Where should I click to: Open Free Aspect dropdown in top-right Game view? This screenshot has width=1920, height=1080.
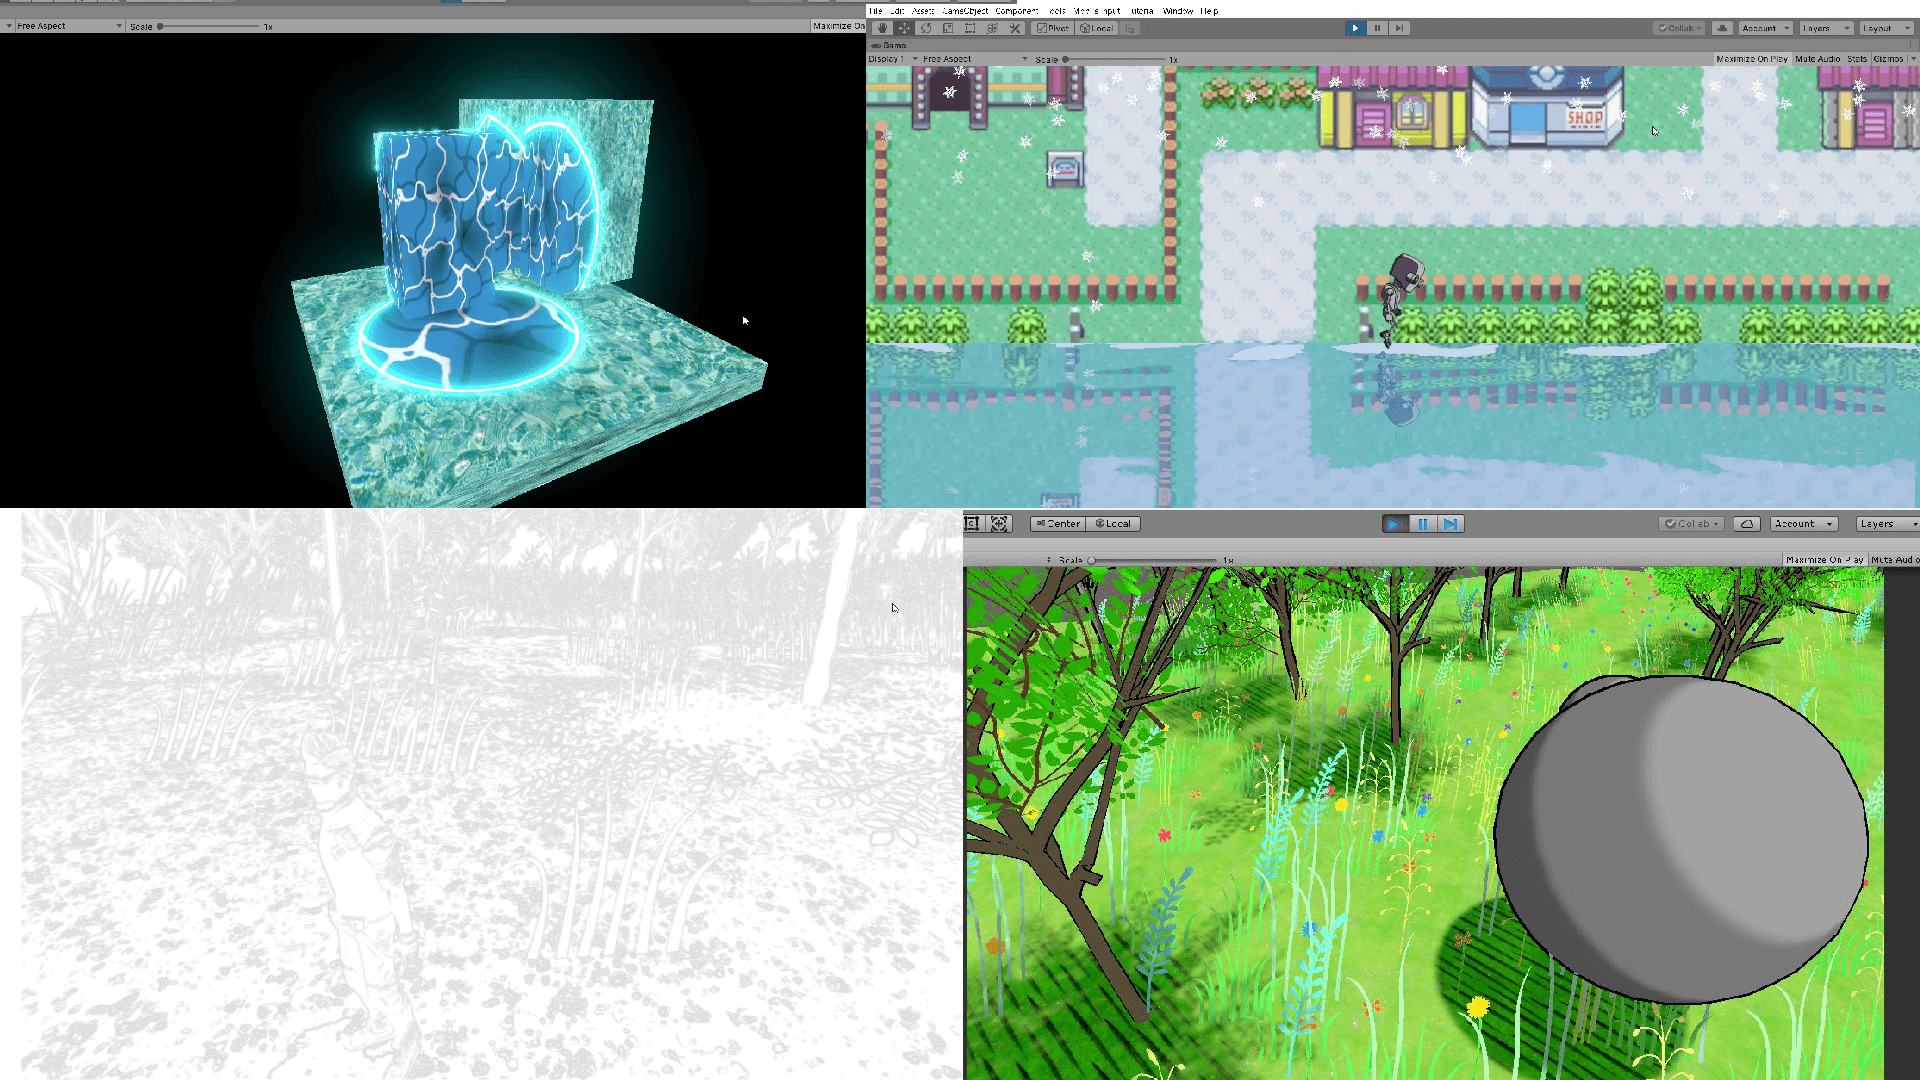click(974, 59)
